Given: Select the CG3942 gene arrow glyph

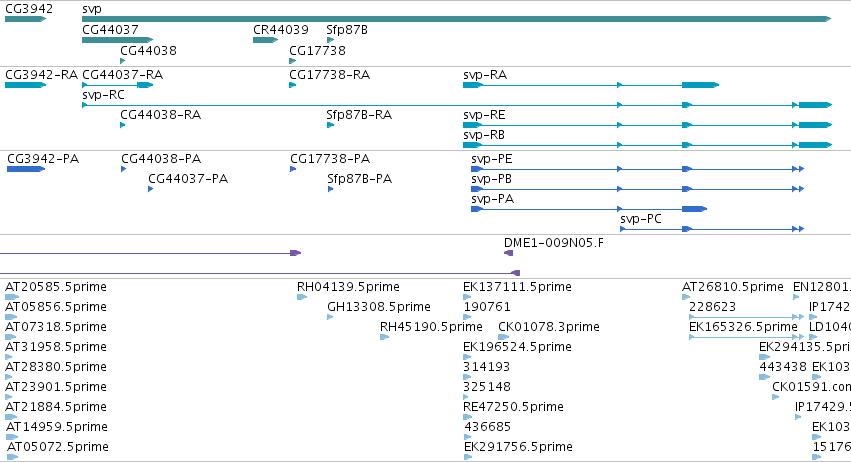Looking at the screenshot, I should 26,19.
